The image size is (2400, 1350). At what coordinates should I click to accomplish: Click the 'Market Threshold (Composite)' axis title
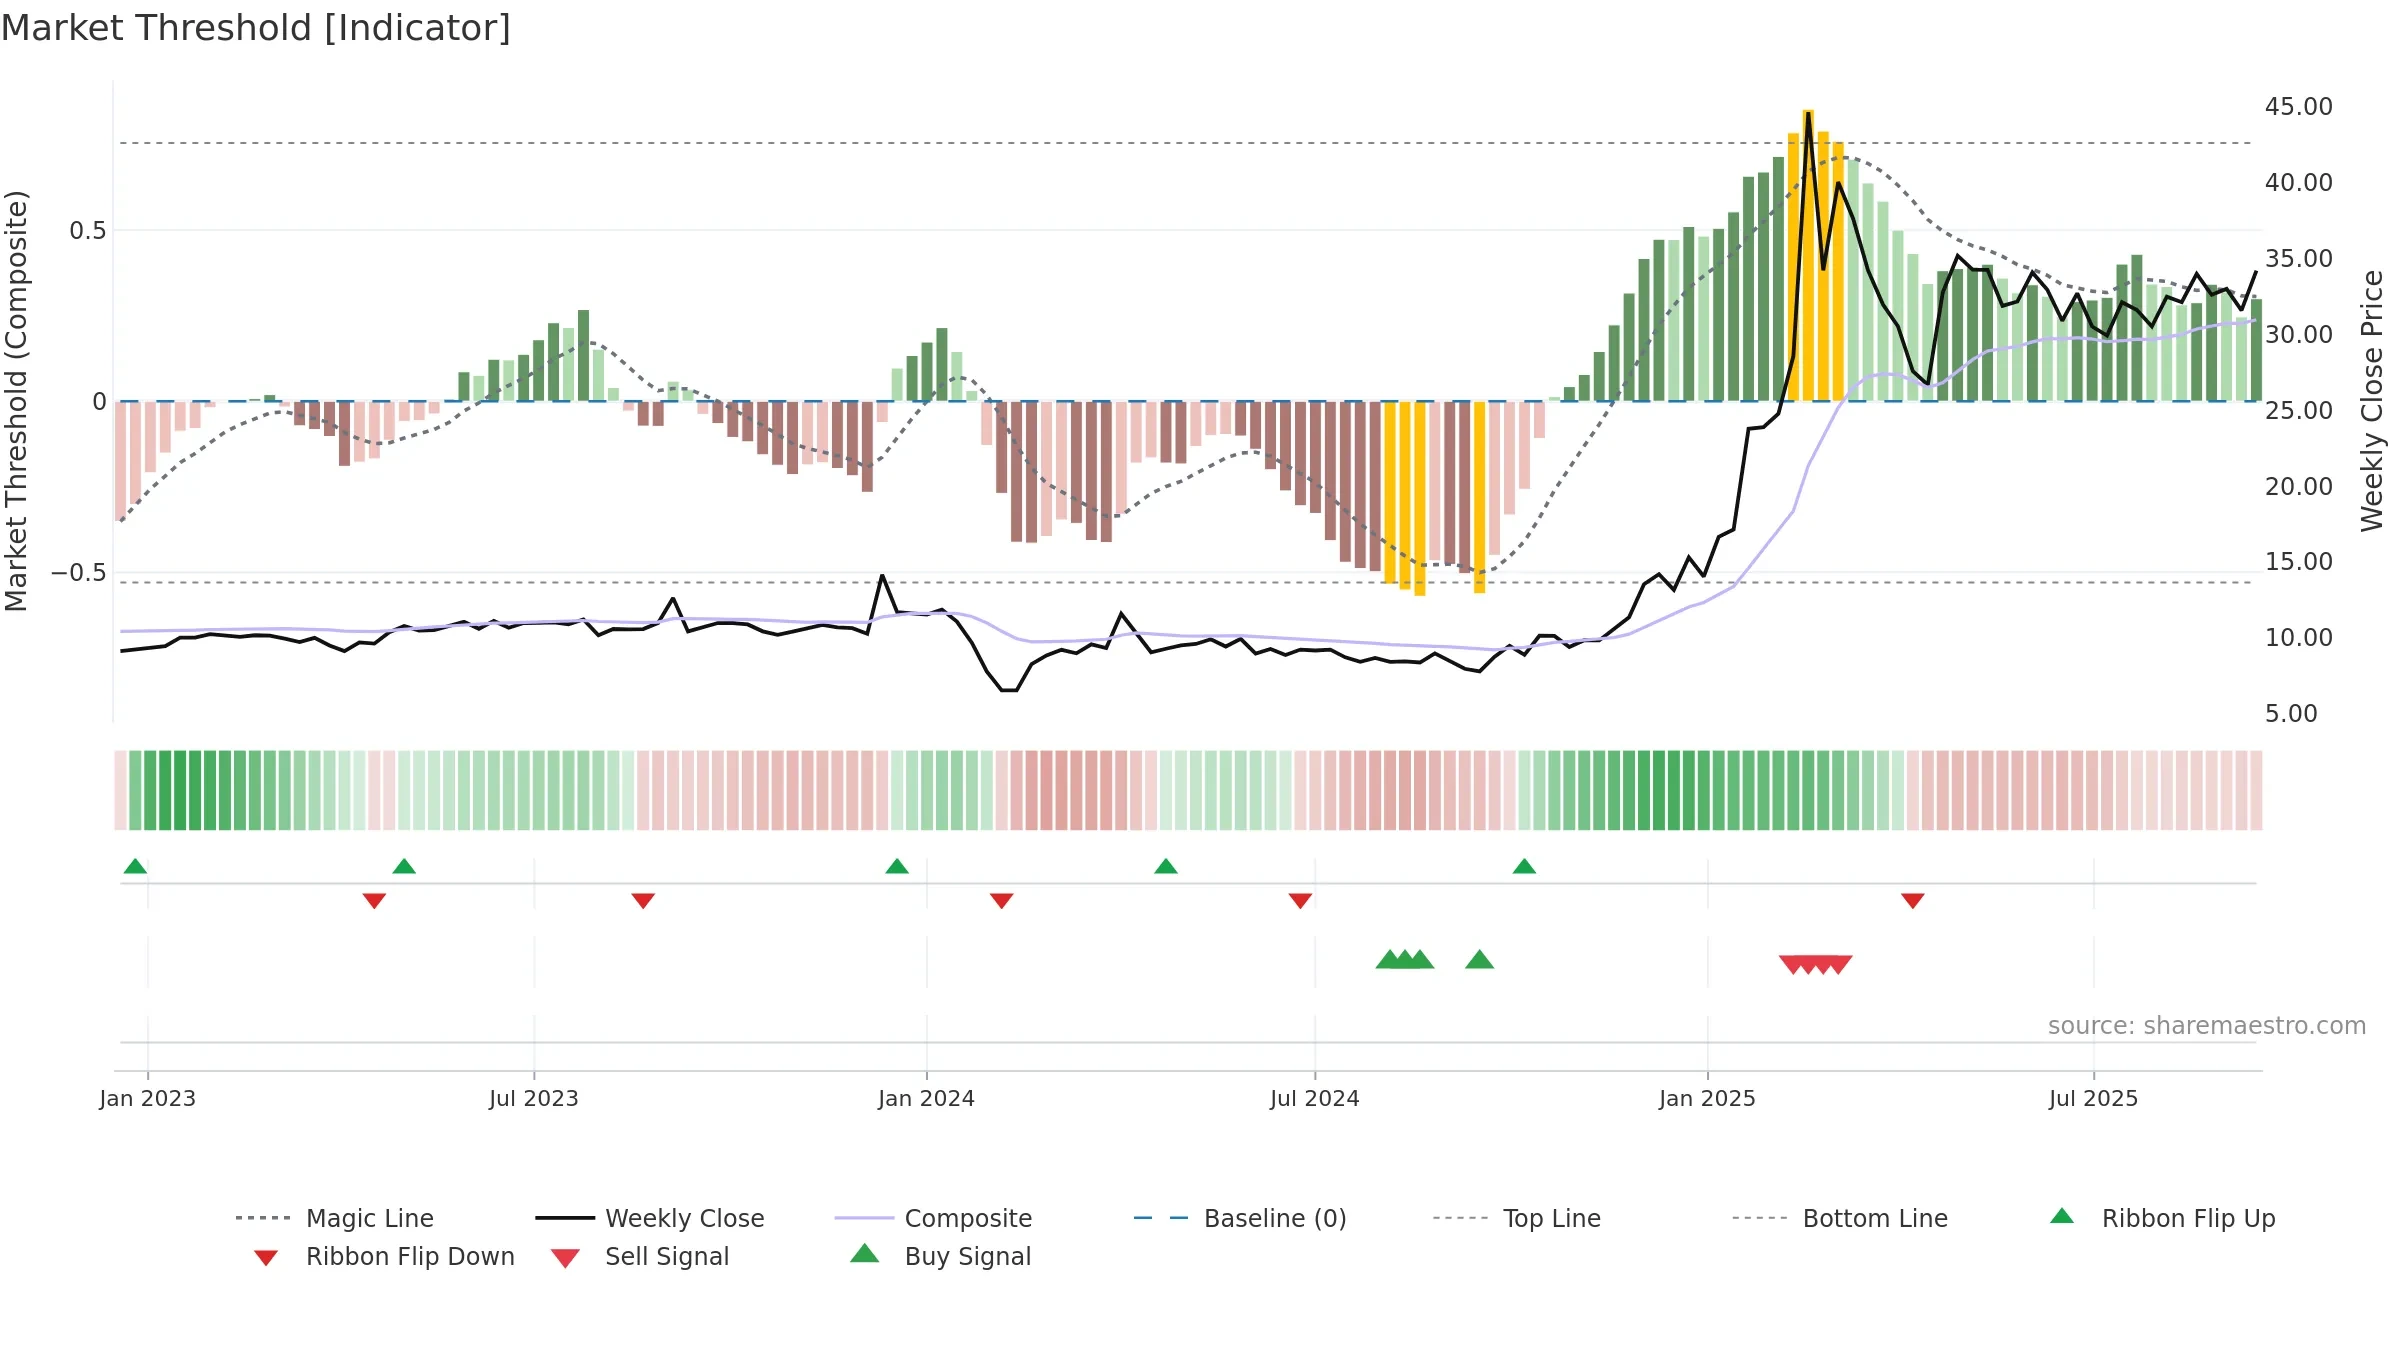pyautogui.click(x=16, y=400)
